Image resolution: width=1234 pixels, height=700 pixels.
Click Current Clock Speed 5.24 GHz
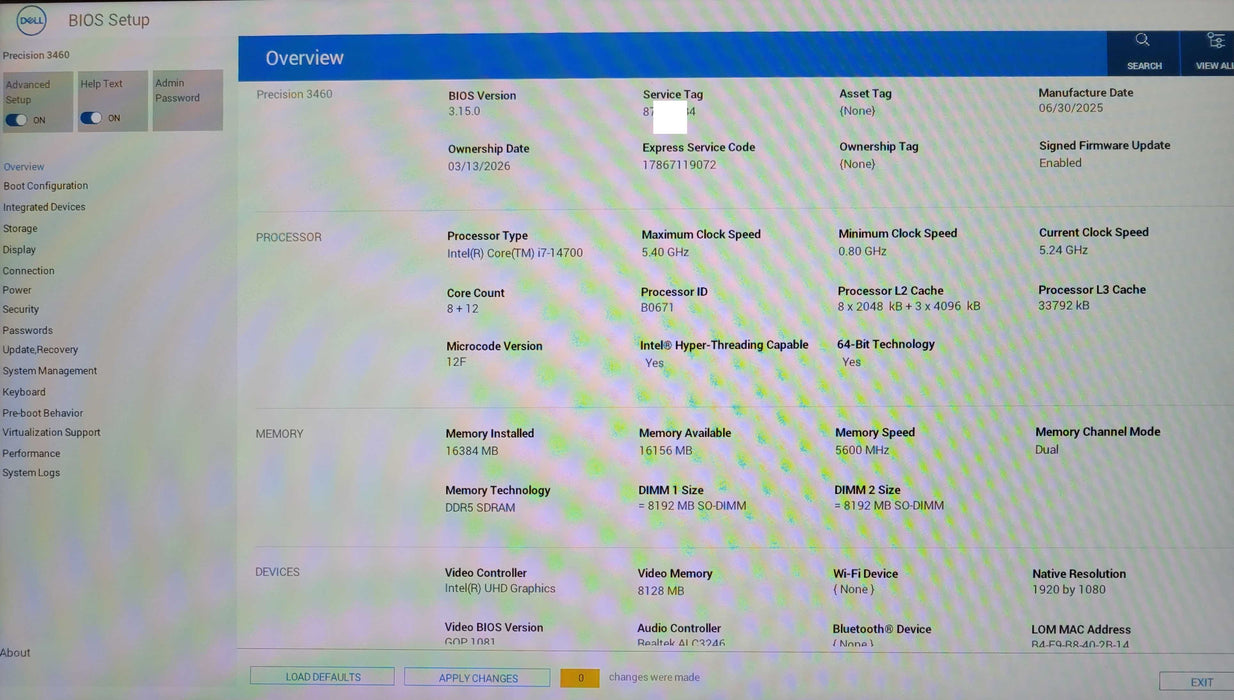tap(1063, 250)
